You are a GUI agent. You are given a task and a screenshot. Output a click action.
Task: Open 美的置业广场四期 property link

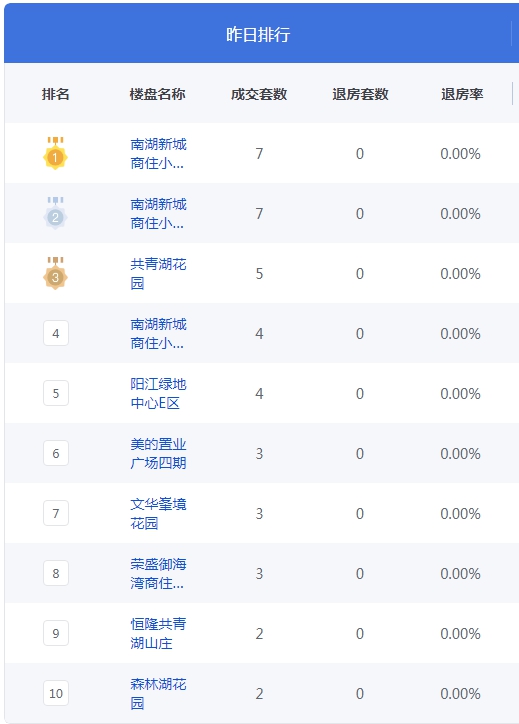point(158,453)
